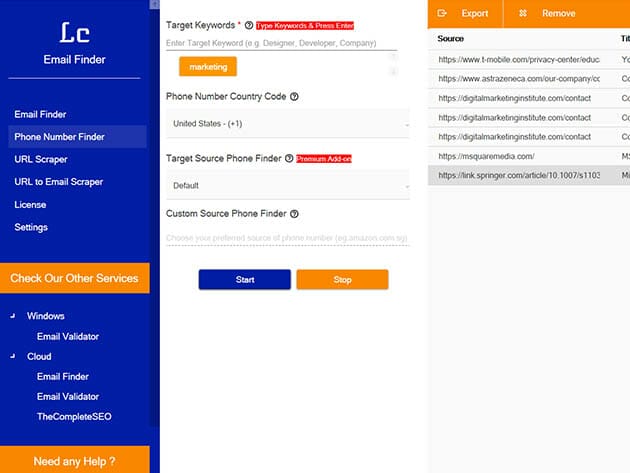Open the Target Source Phone Finder dropdown
The image size is (630, 473).
pos(288,186)
